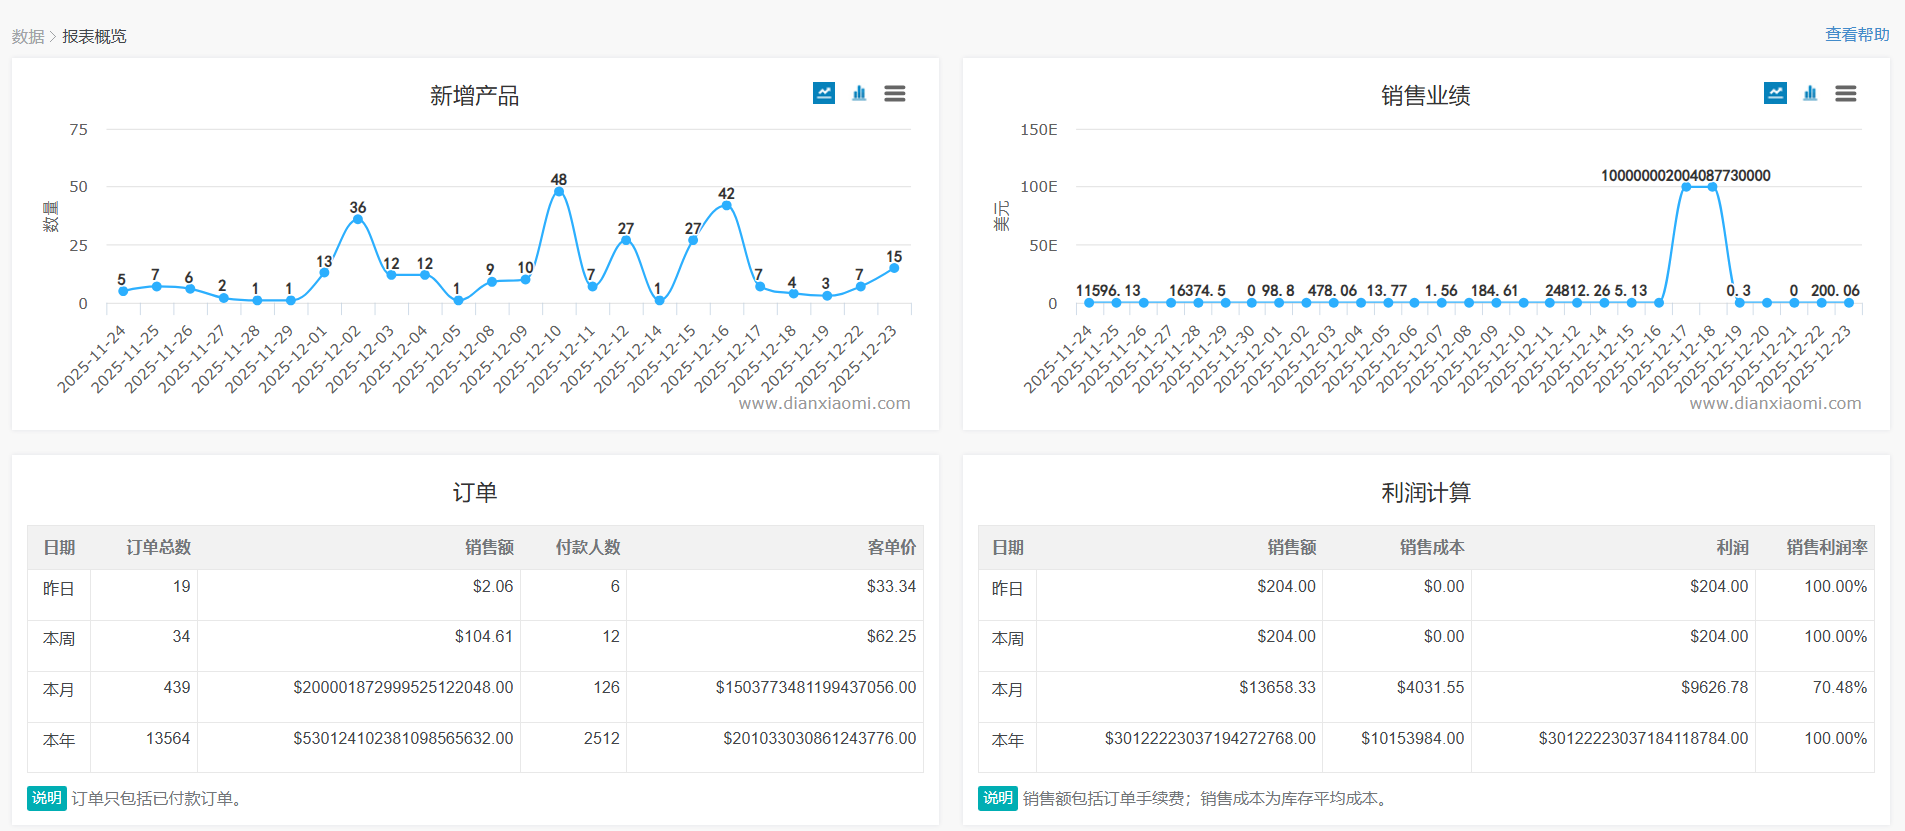
Task: Click the 客单价 column header in 订单 table
Action: 891,547
